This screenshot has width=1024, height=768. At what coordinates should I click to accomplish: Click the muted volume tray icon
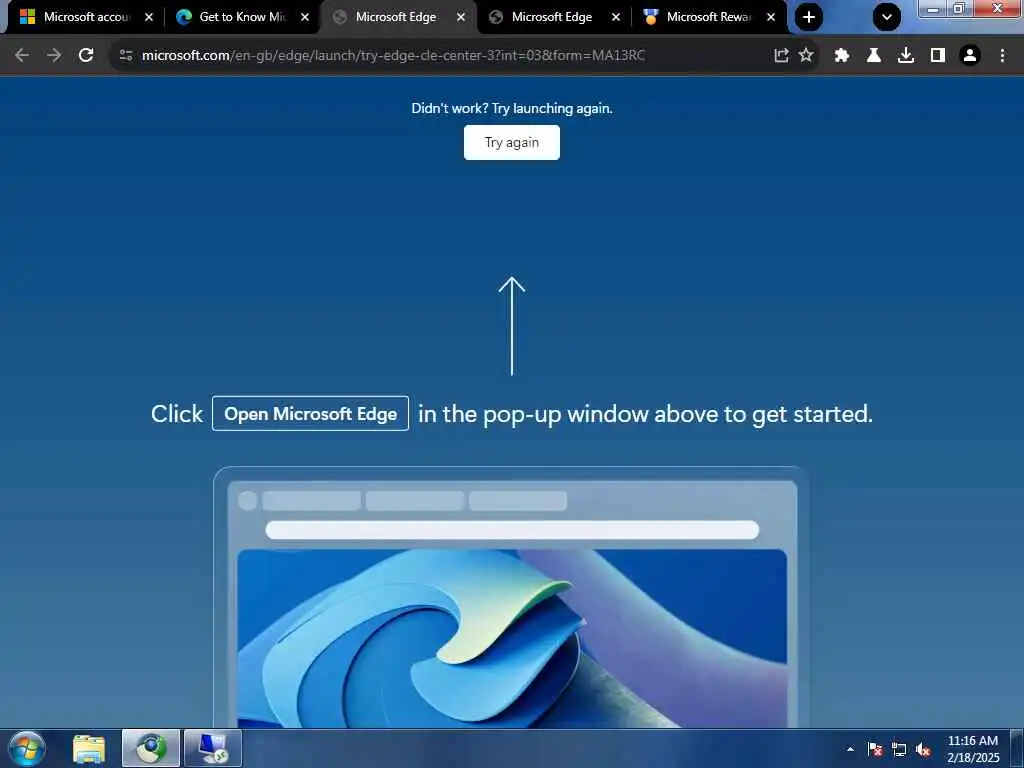[x=923, y=749]
